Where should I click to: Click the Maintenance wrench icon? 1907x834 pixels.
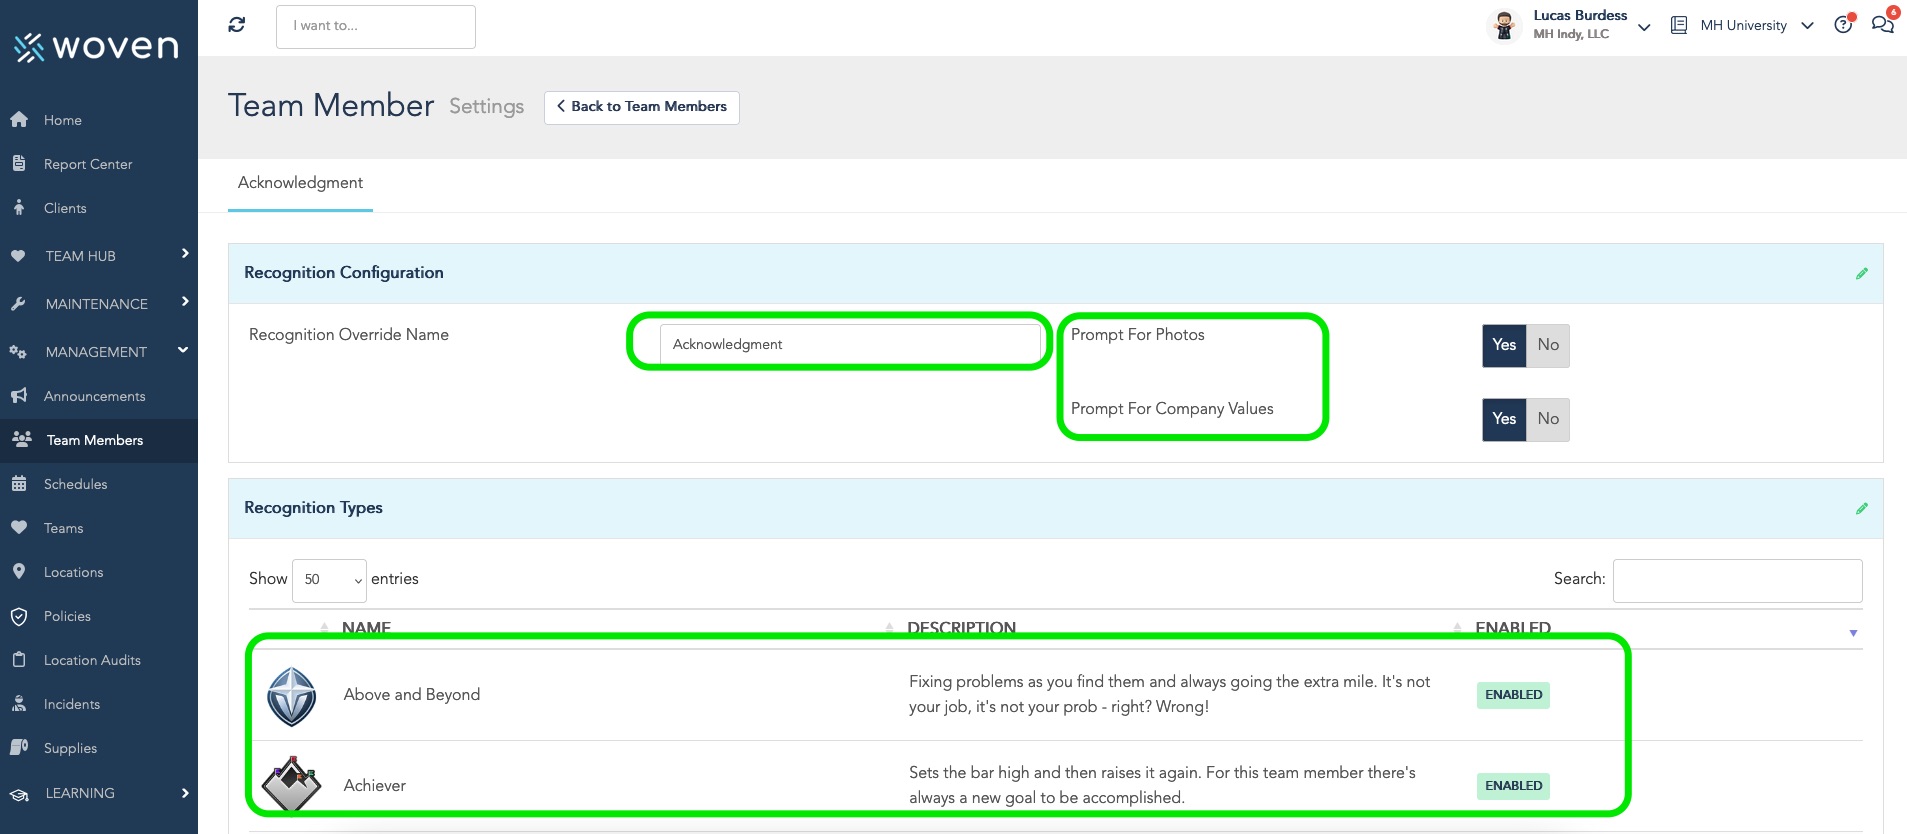[x=18, y=304]
